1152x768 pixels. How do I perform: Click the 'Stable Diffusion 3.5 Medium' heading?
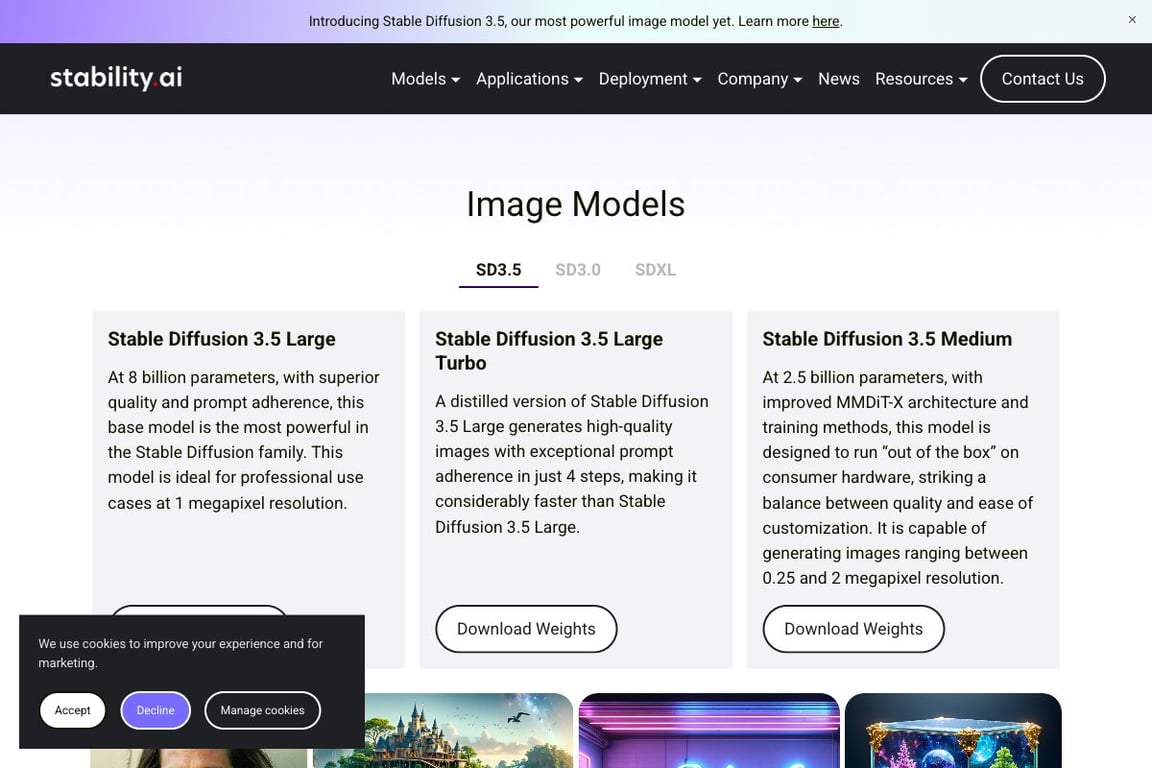[x=887, y=339]
